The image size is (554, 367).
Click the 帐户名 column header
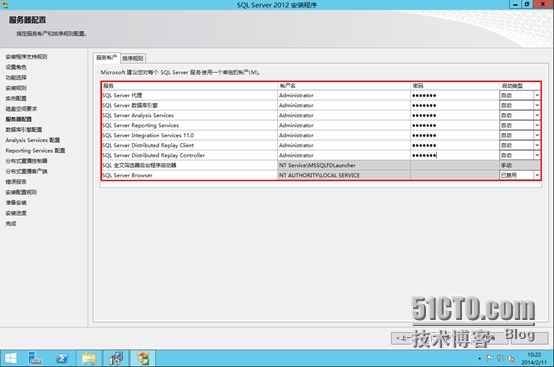pos(344,86)
